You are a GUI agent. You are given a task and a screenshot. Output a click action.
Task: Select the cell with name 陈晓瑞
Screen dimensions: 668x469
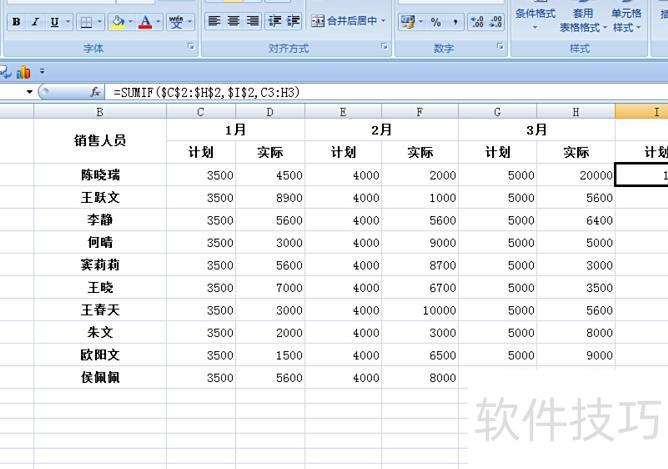100,175
